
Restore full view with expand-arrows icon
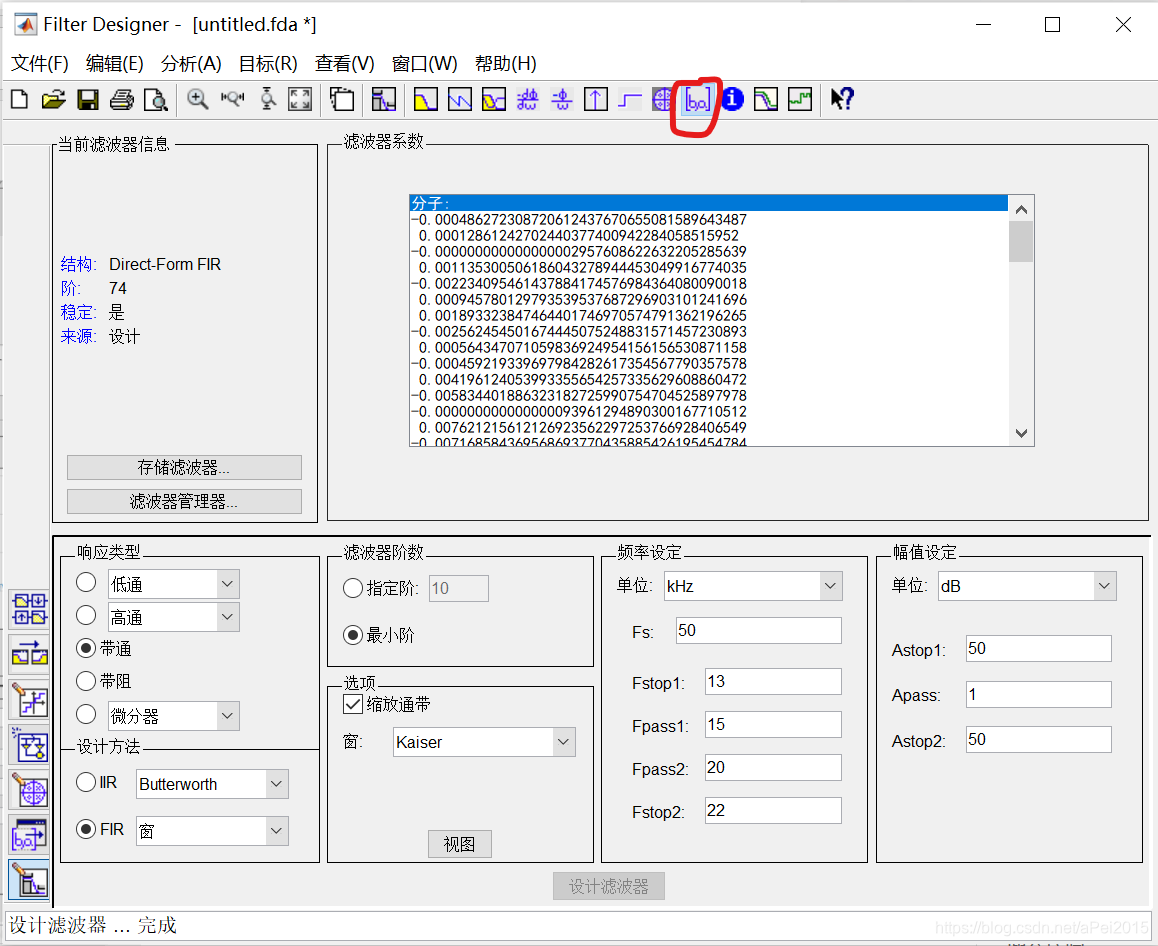(x=300, y=99)
